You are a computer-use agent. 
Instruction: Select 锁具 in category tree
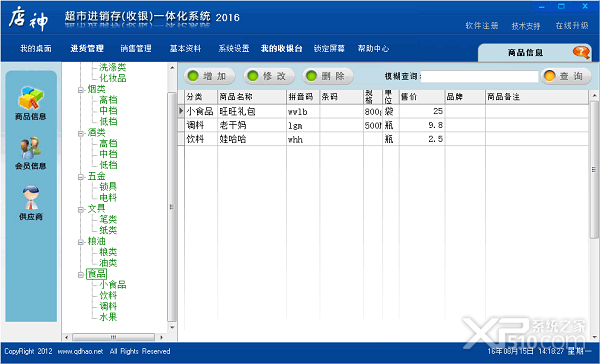108,187
